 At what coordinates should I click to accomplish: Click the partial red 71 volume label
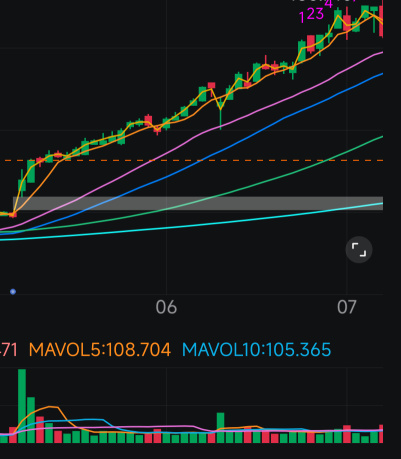[x=8, y=350]
